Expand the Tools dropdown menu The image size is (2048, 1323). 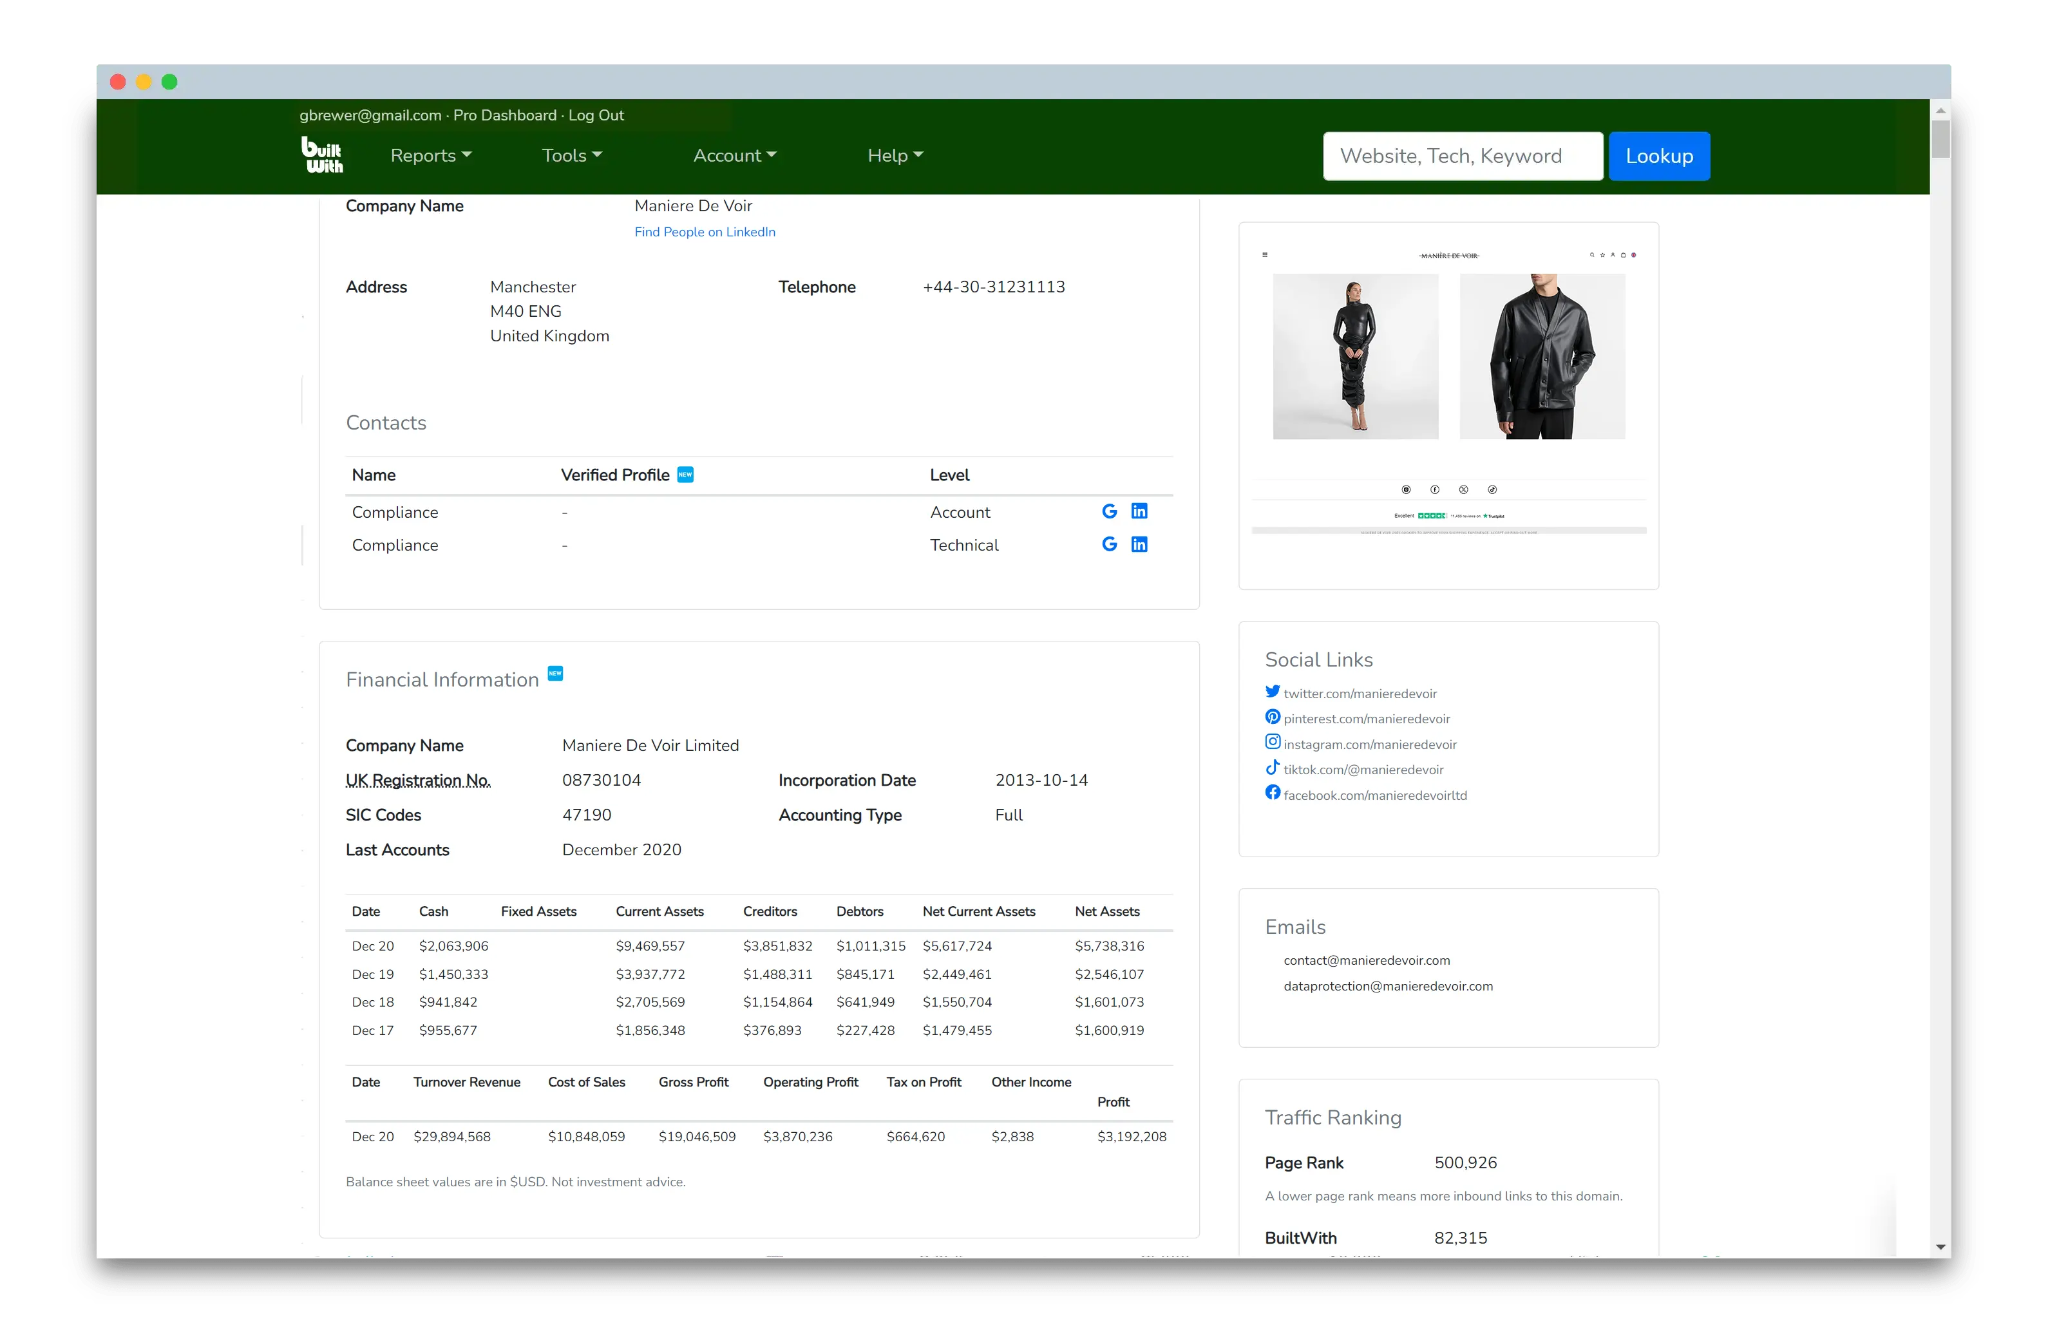point(572,155)
